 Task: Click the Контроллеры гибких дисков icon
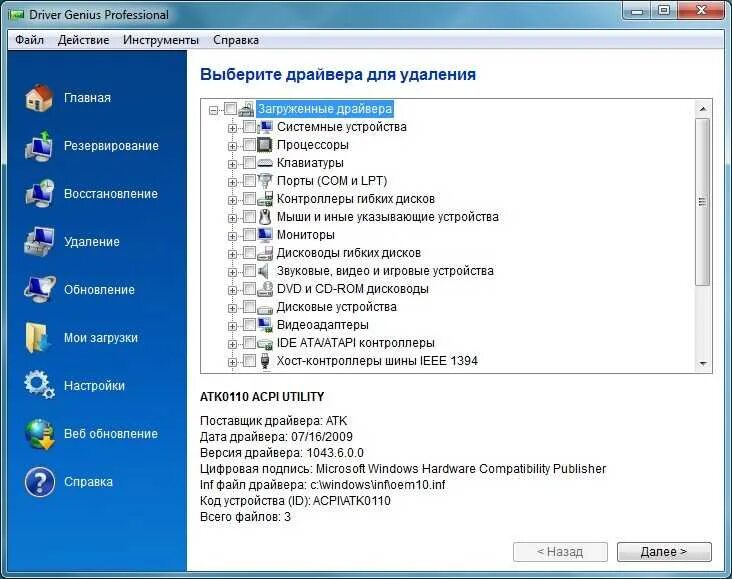coord(265,199)
